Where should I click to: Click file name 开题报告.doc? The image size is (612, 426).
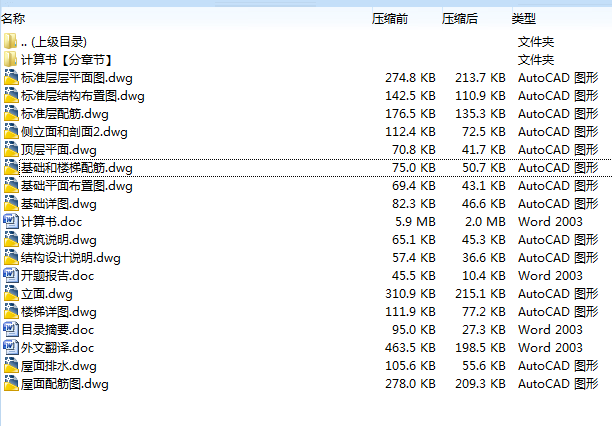58,276
